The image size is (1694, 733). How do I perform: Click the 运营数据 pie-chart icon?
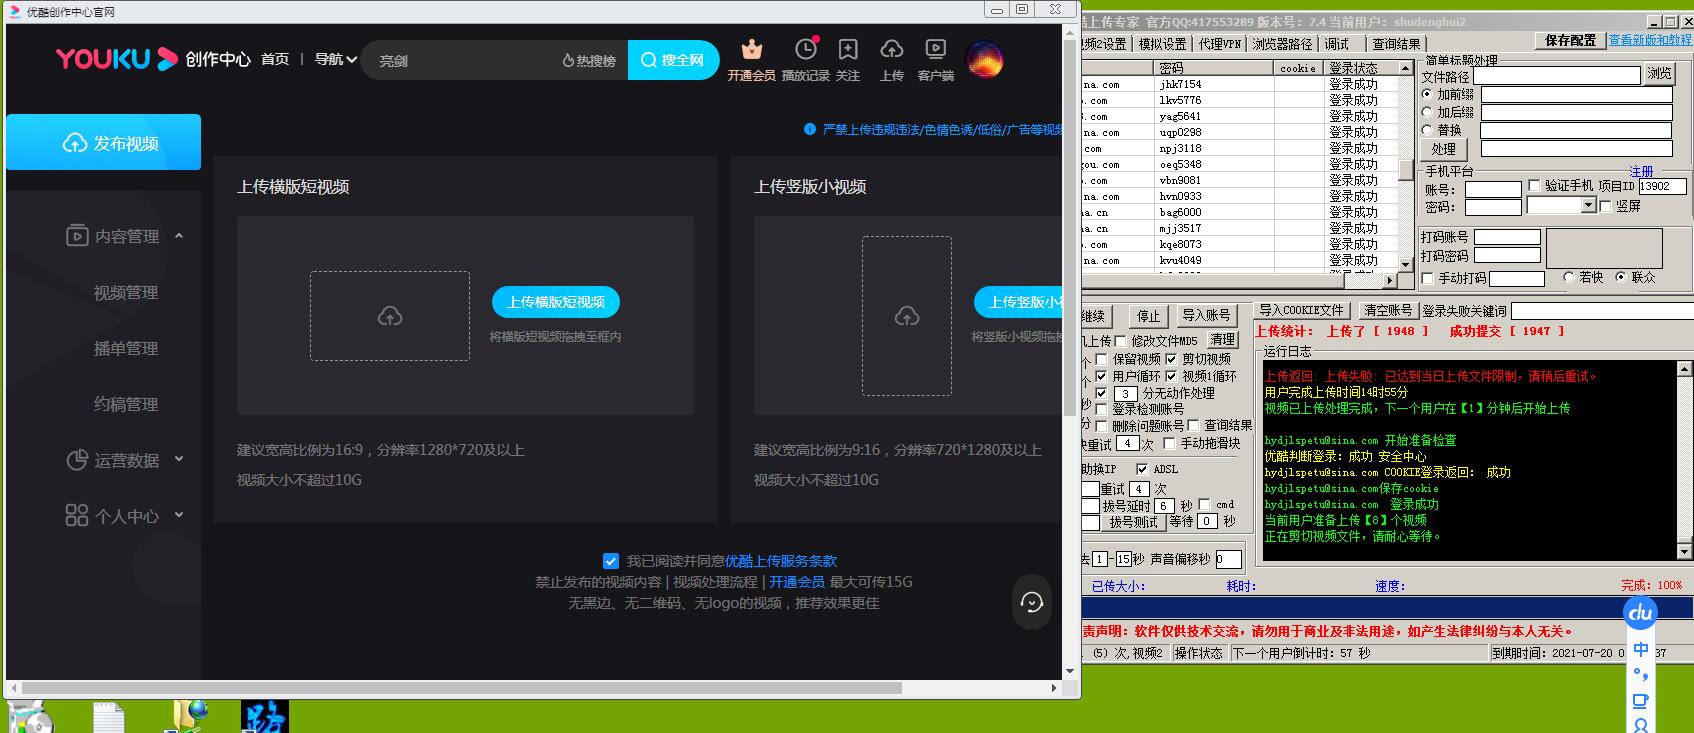[77, 460]
